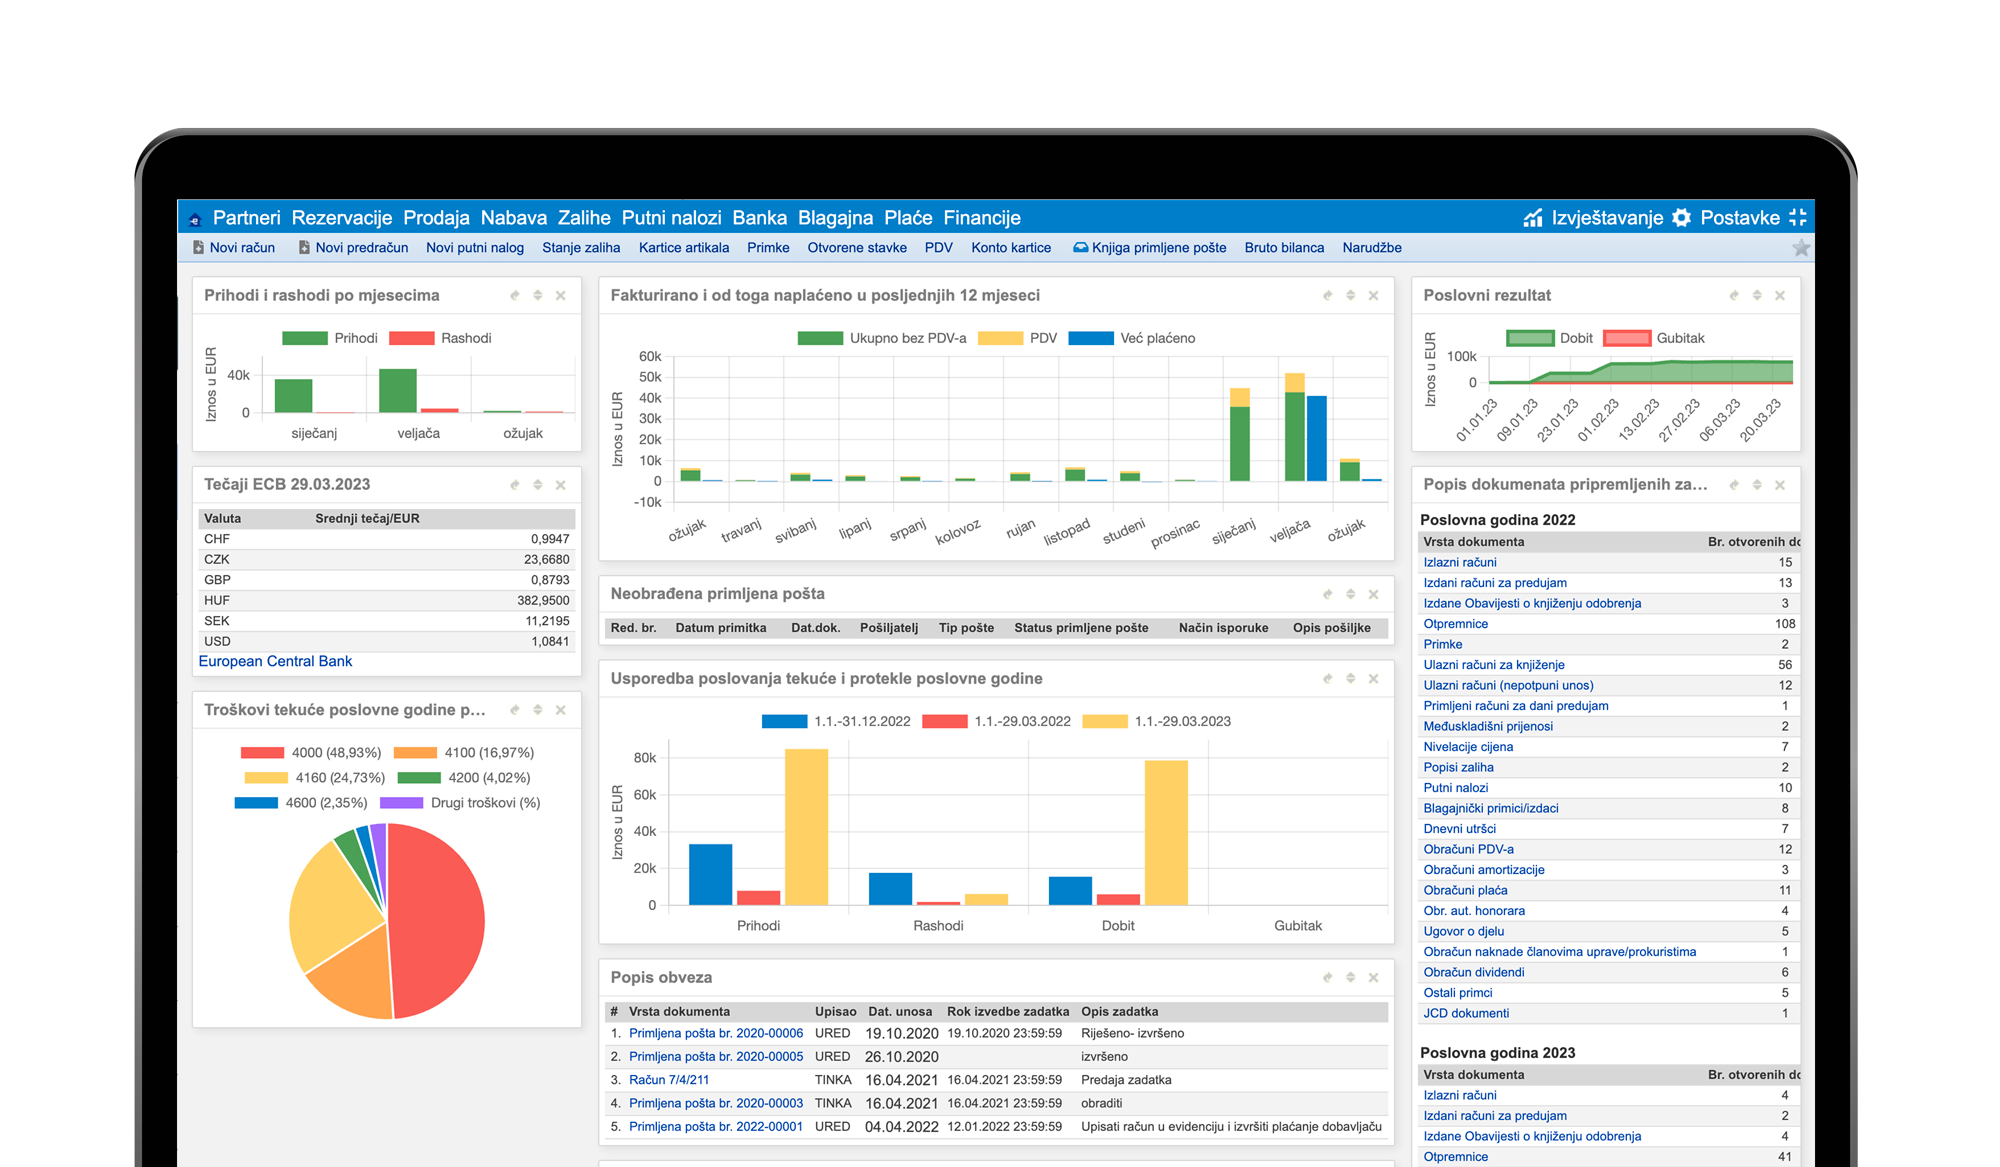The width and height of the screenshot is (2000, 1167).
Task: Click the Knjiga primljene pošte inbox icon
Action: coord(1080,248)
